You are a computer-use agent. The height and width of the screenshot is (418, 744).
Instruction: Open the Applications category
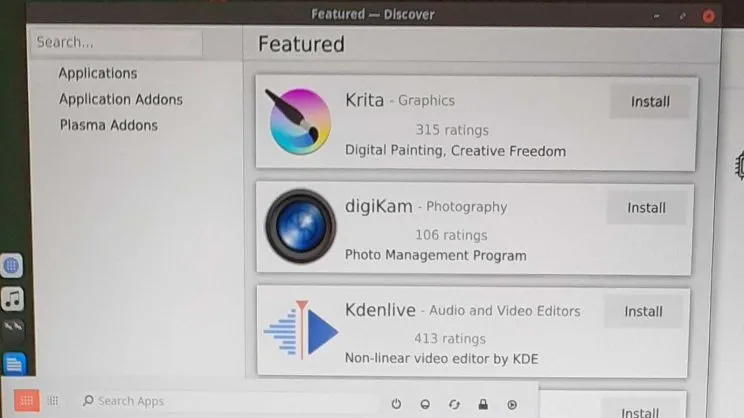coord(97,73)
